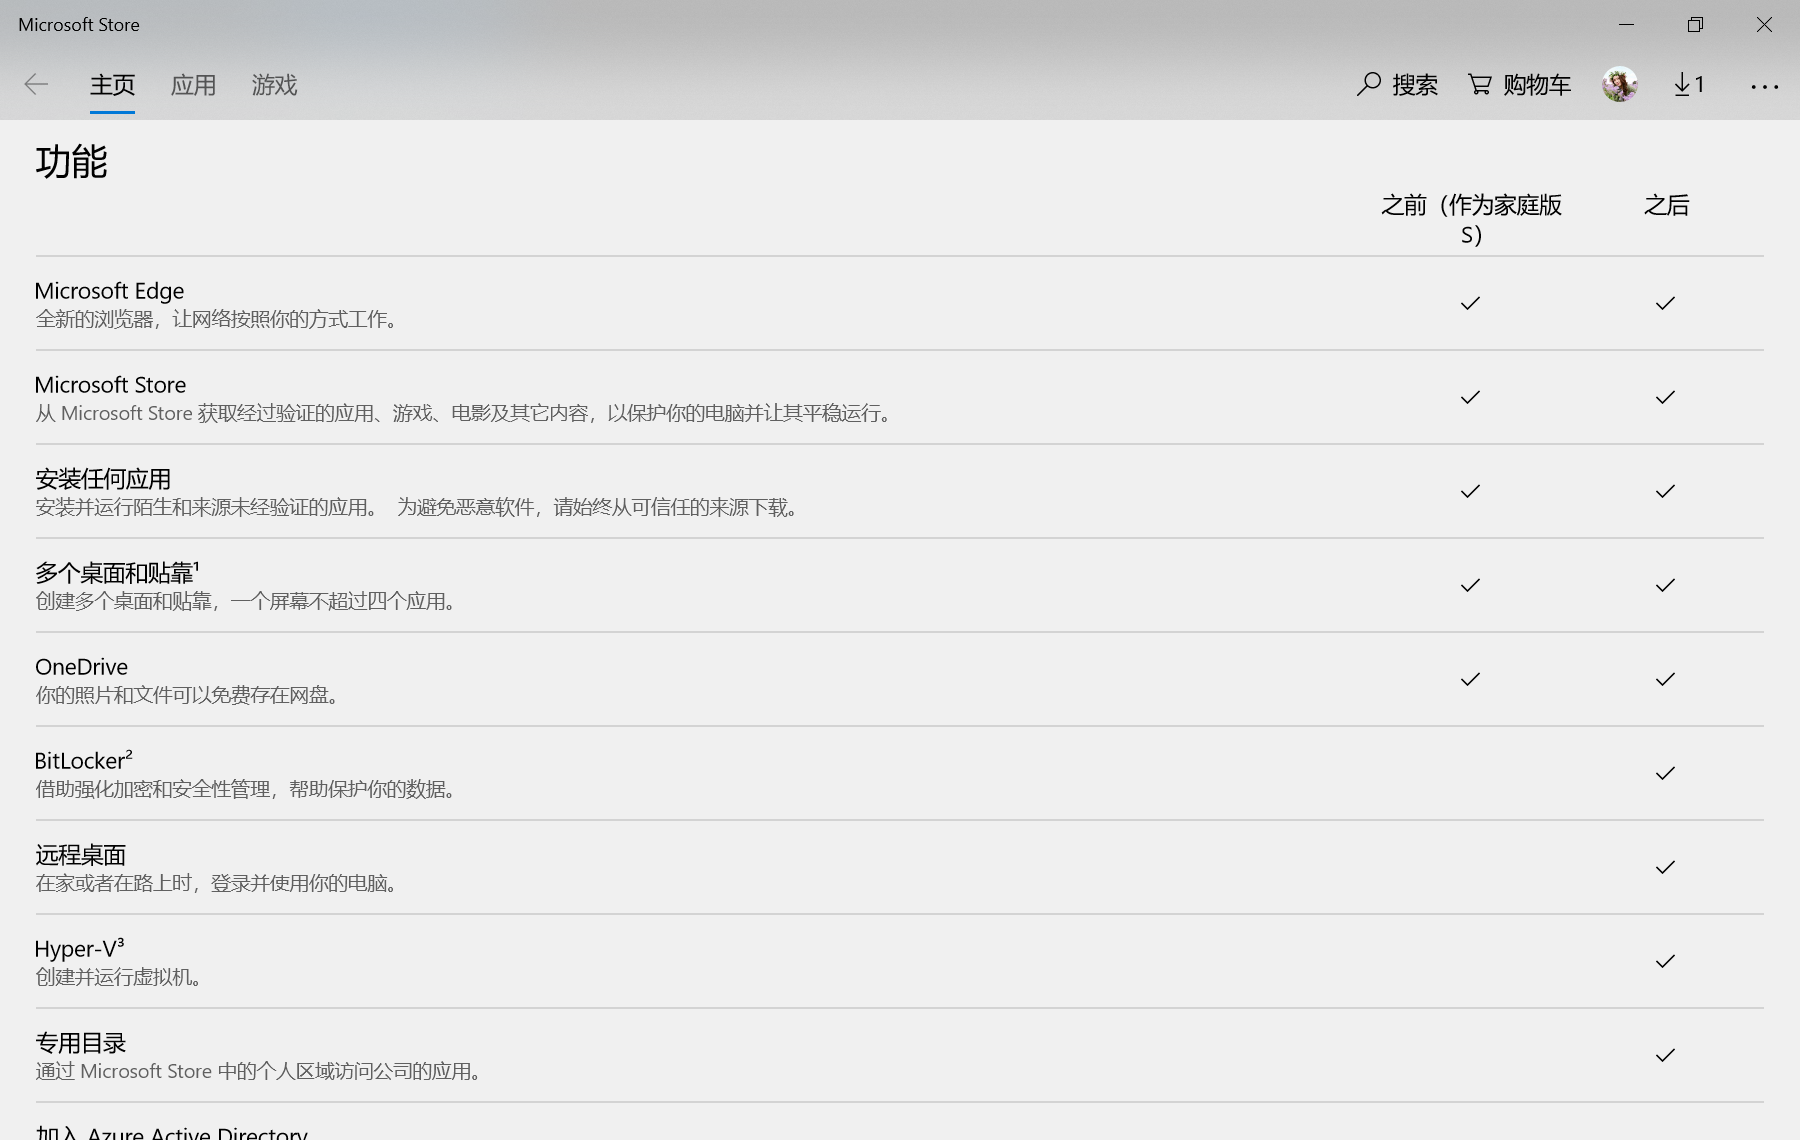This screenshot has height=1140, width=1800.
Task: Click the Hyper-V feature title
Action: (x=79, y=948)
